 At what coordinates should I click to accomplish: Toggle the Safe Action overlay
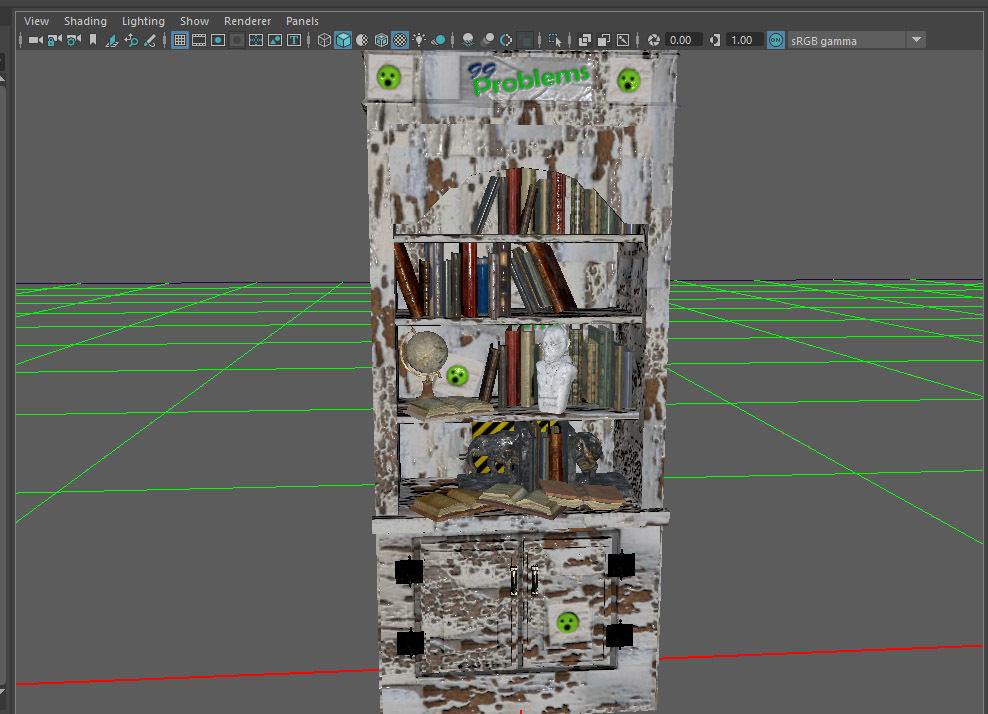coord(275,40)
